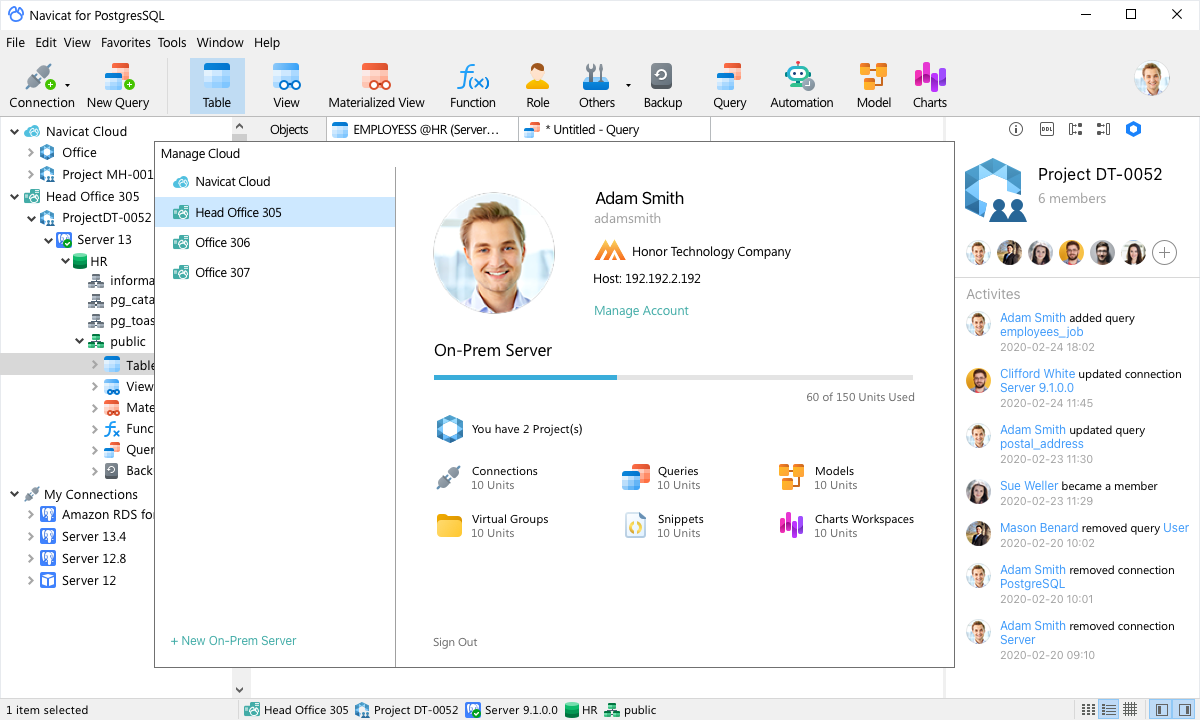Open the File menu
Image resolution: width=1200 pixels, height=720 pixels.
tap(15, 43)
